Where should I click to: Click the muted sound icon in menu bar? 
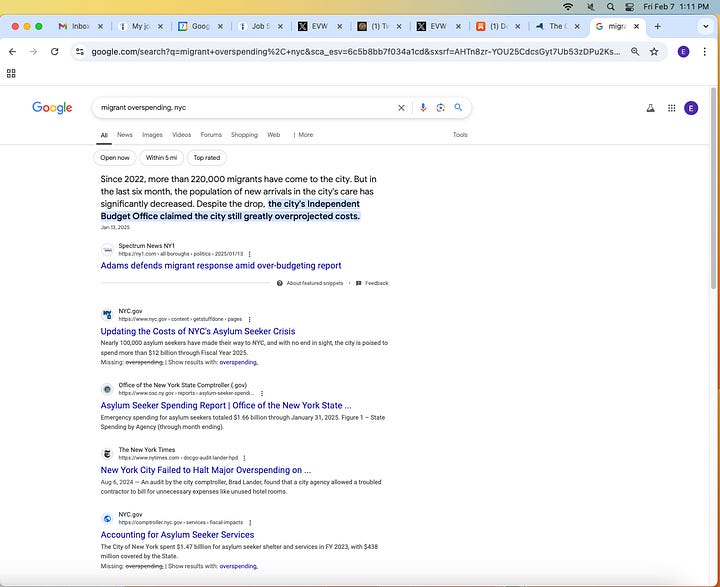[x=591, y=6]
